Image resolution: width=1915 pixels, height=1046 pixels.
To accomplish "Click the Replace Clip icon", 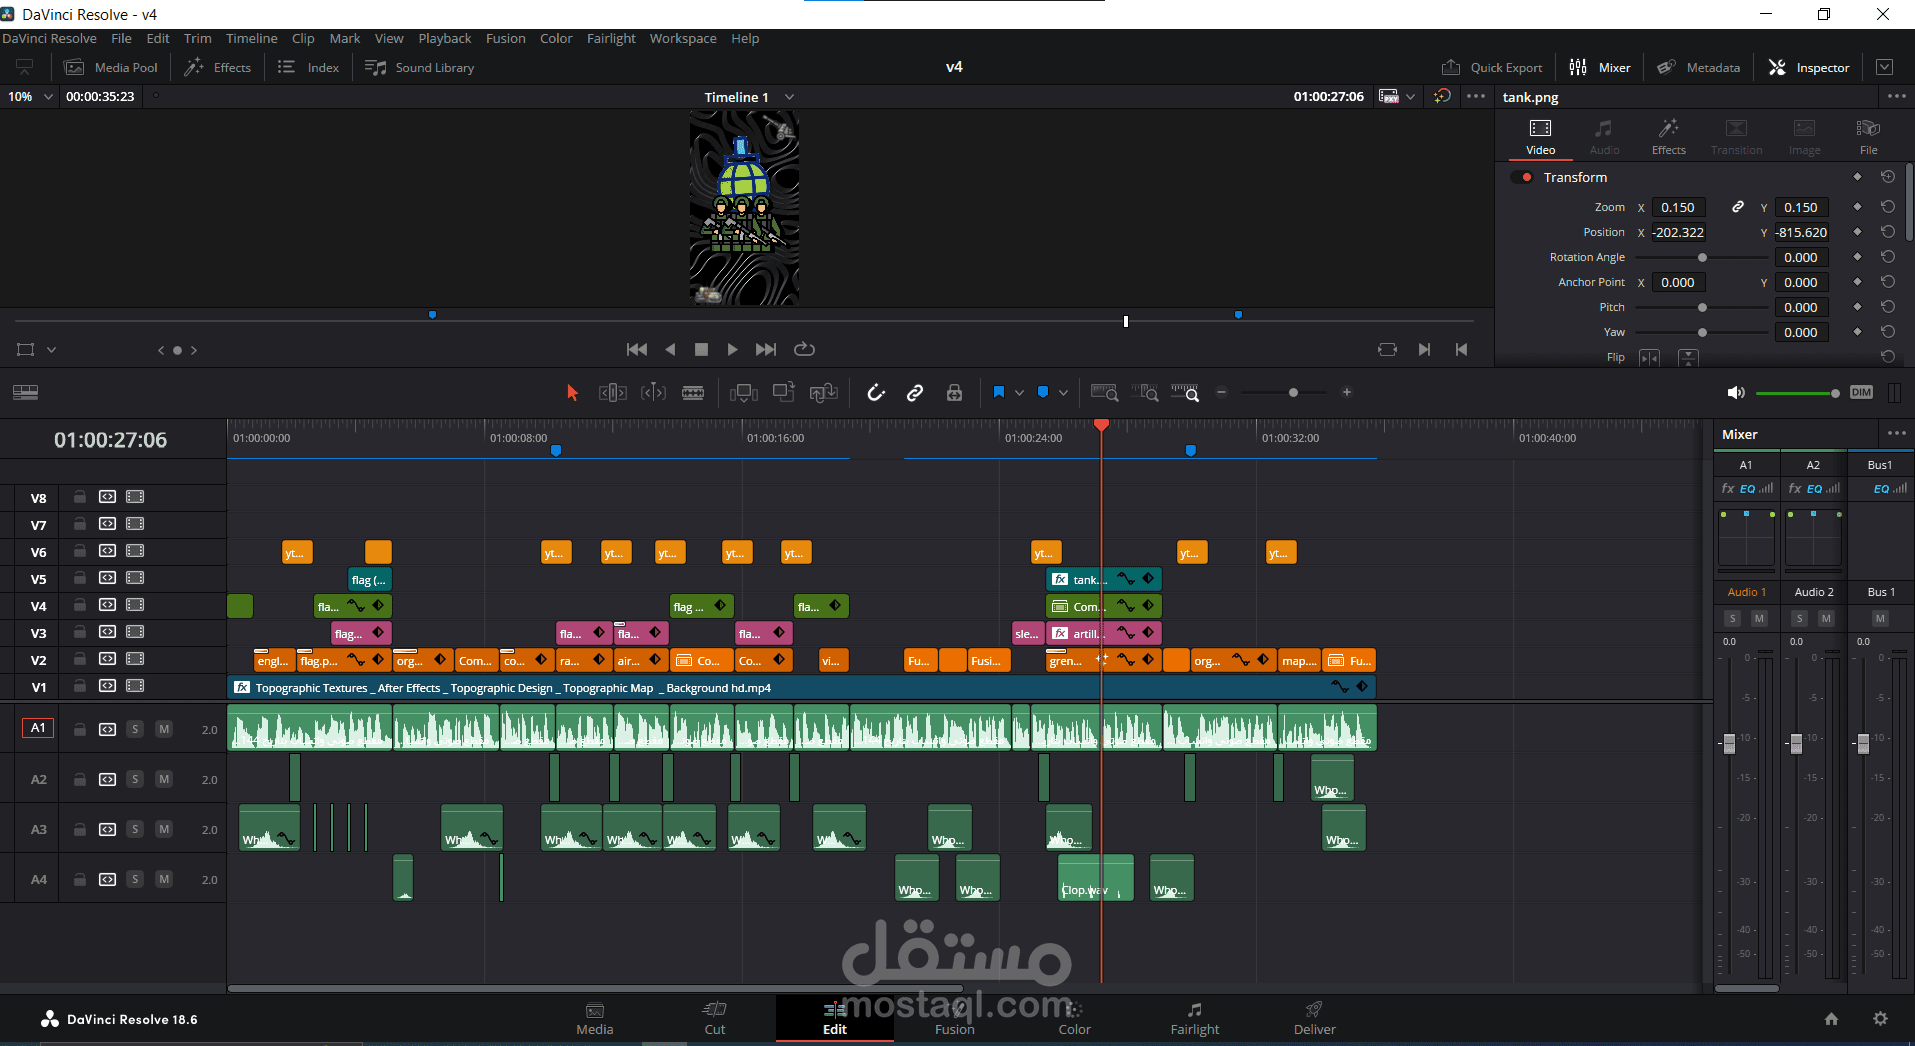I will click(824, 393).
